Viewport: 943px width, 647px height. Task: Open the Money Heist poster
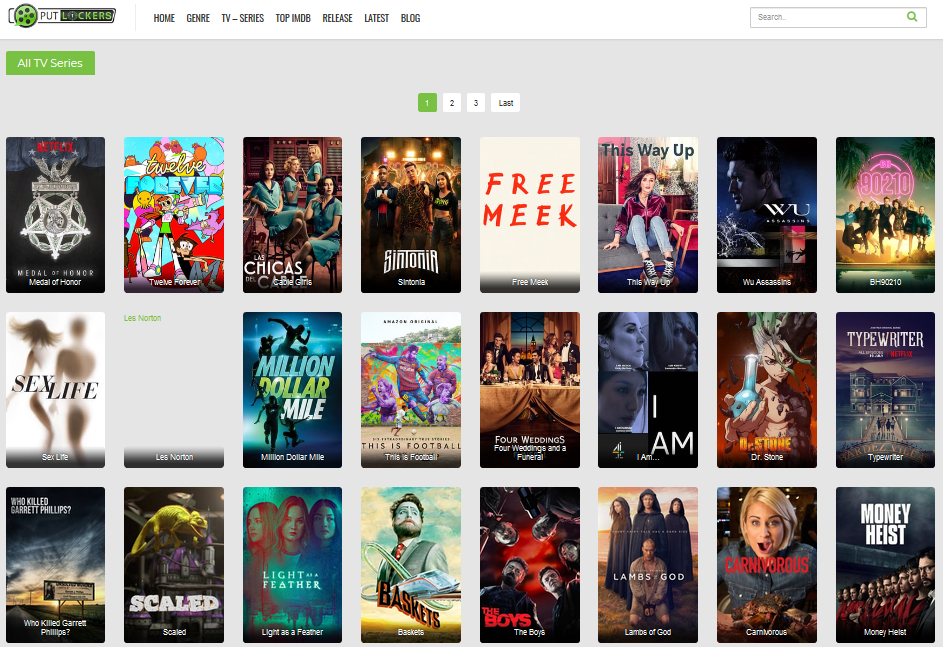(885, 565)
